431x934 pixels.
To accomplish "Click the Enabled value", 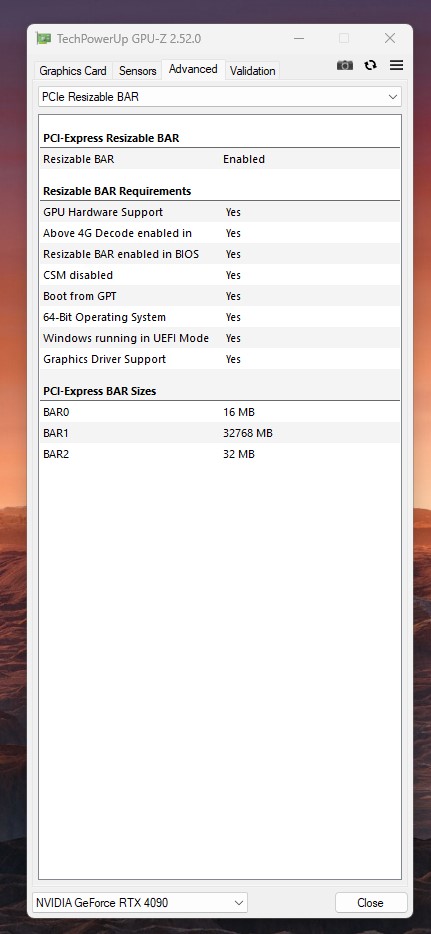I will coord(244,159).
